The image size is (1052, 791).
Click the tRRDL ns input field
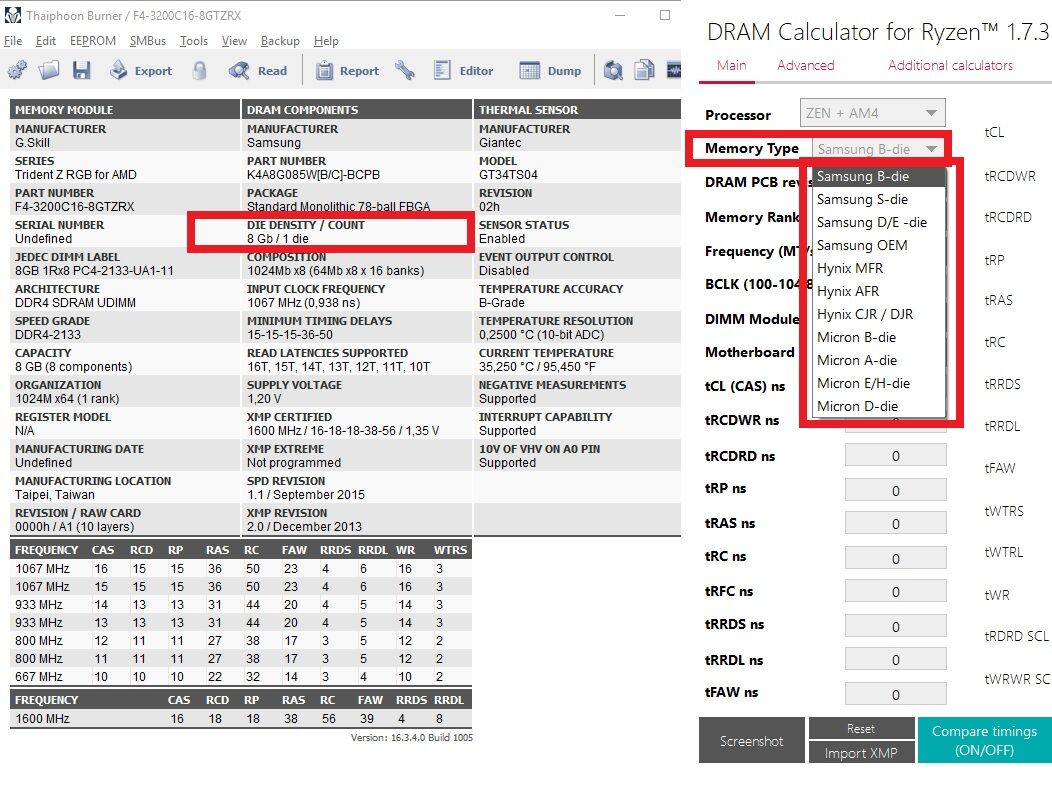click(x=896, y=660)
